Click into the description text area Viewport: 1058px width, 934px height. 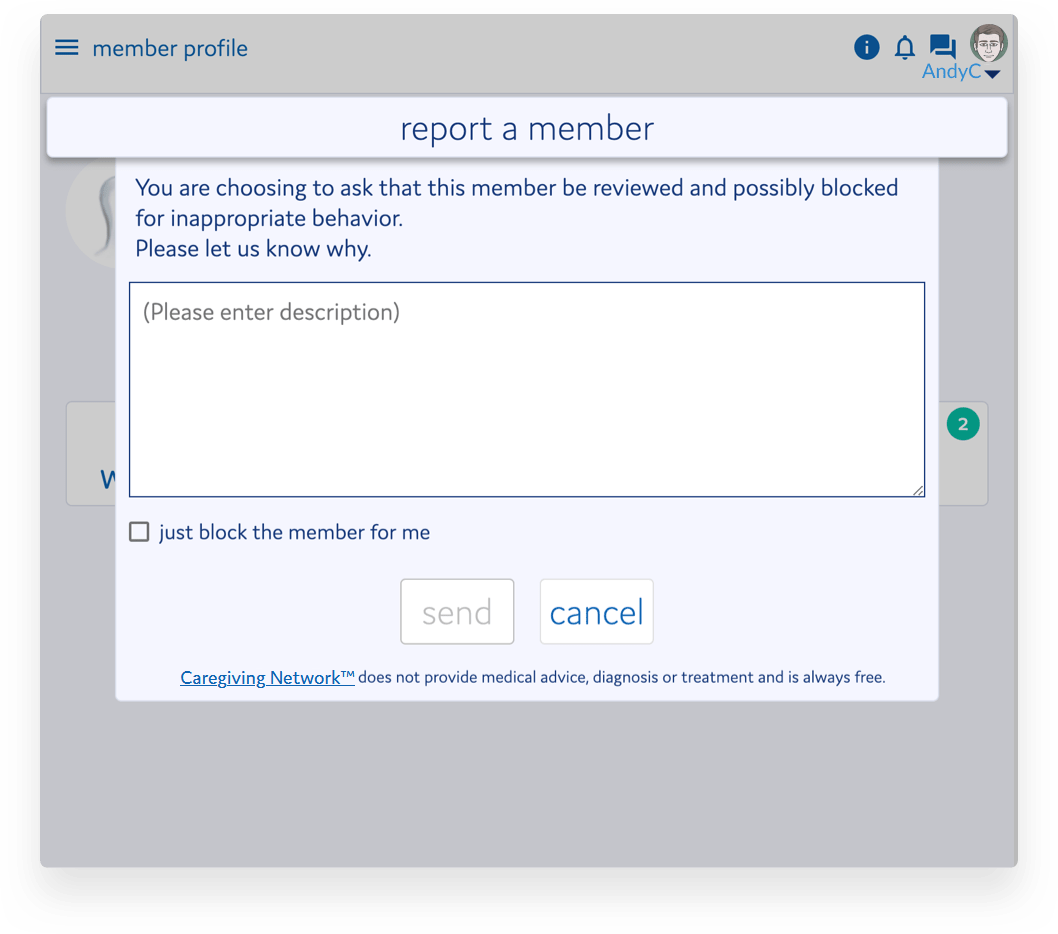527,389
